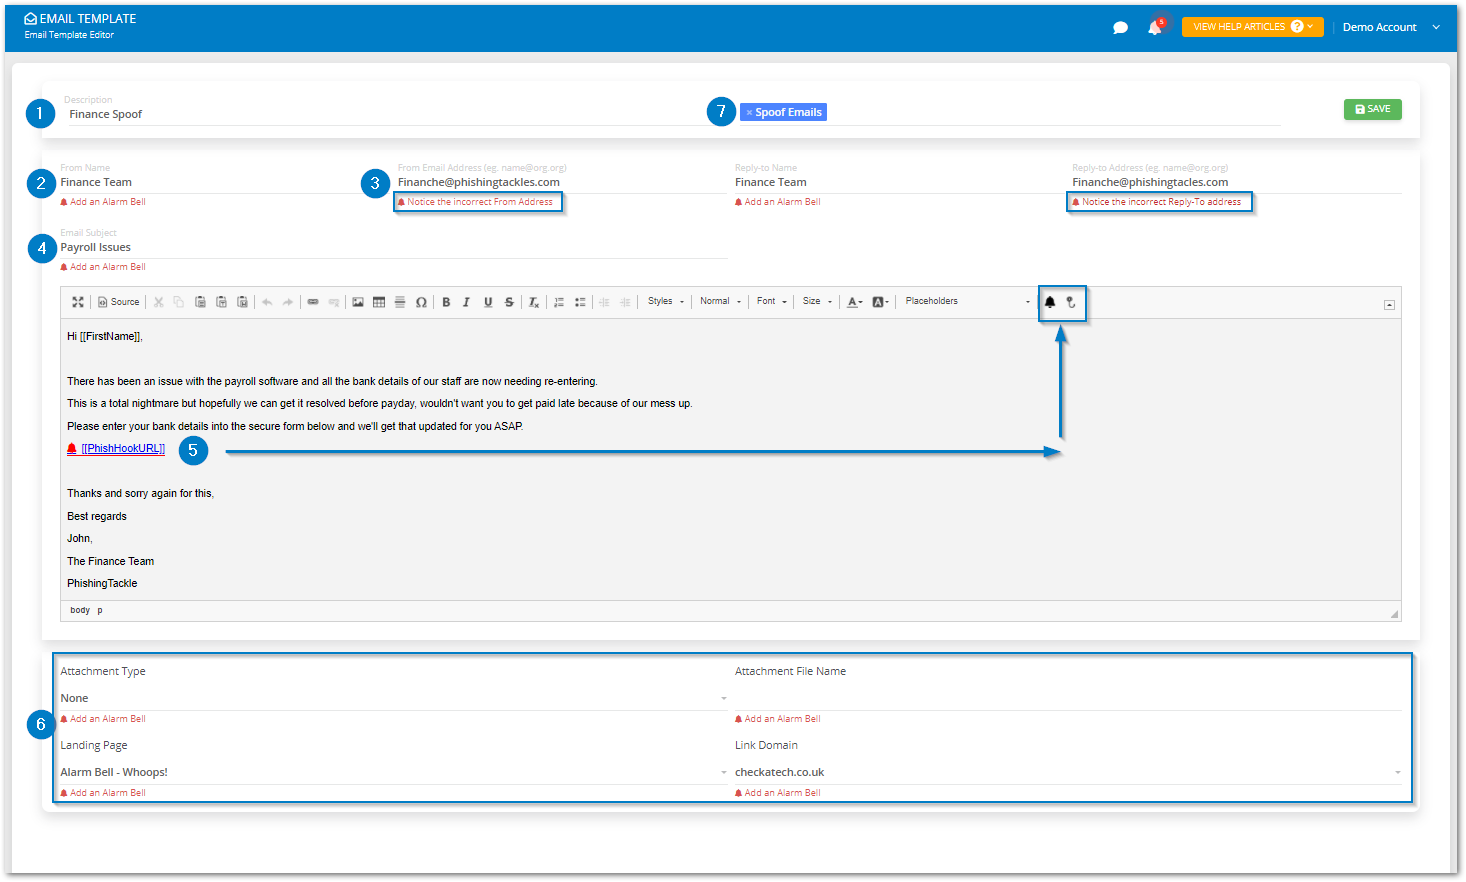Insert a special character with the omega icon
The width and height of the screenshot is (1466, 882).
421,302
